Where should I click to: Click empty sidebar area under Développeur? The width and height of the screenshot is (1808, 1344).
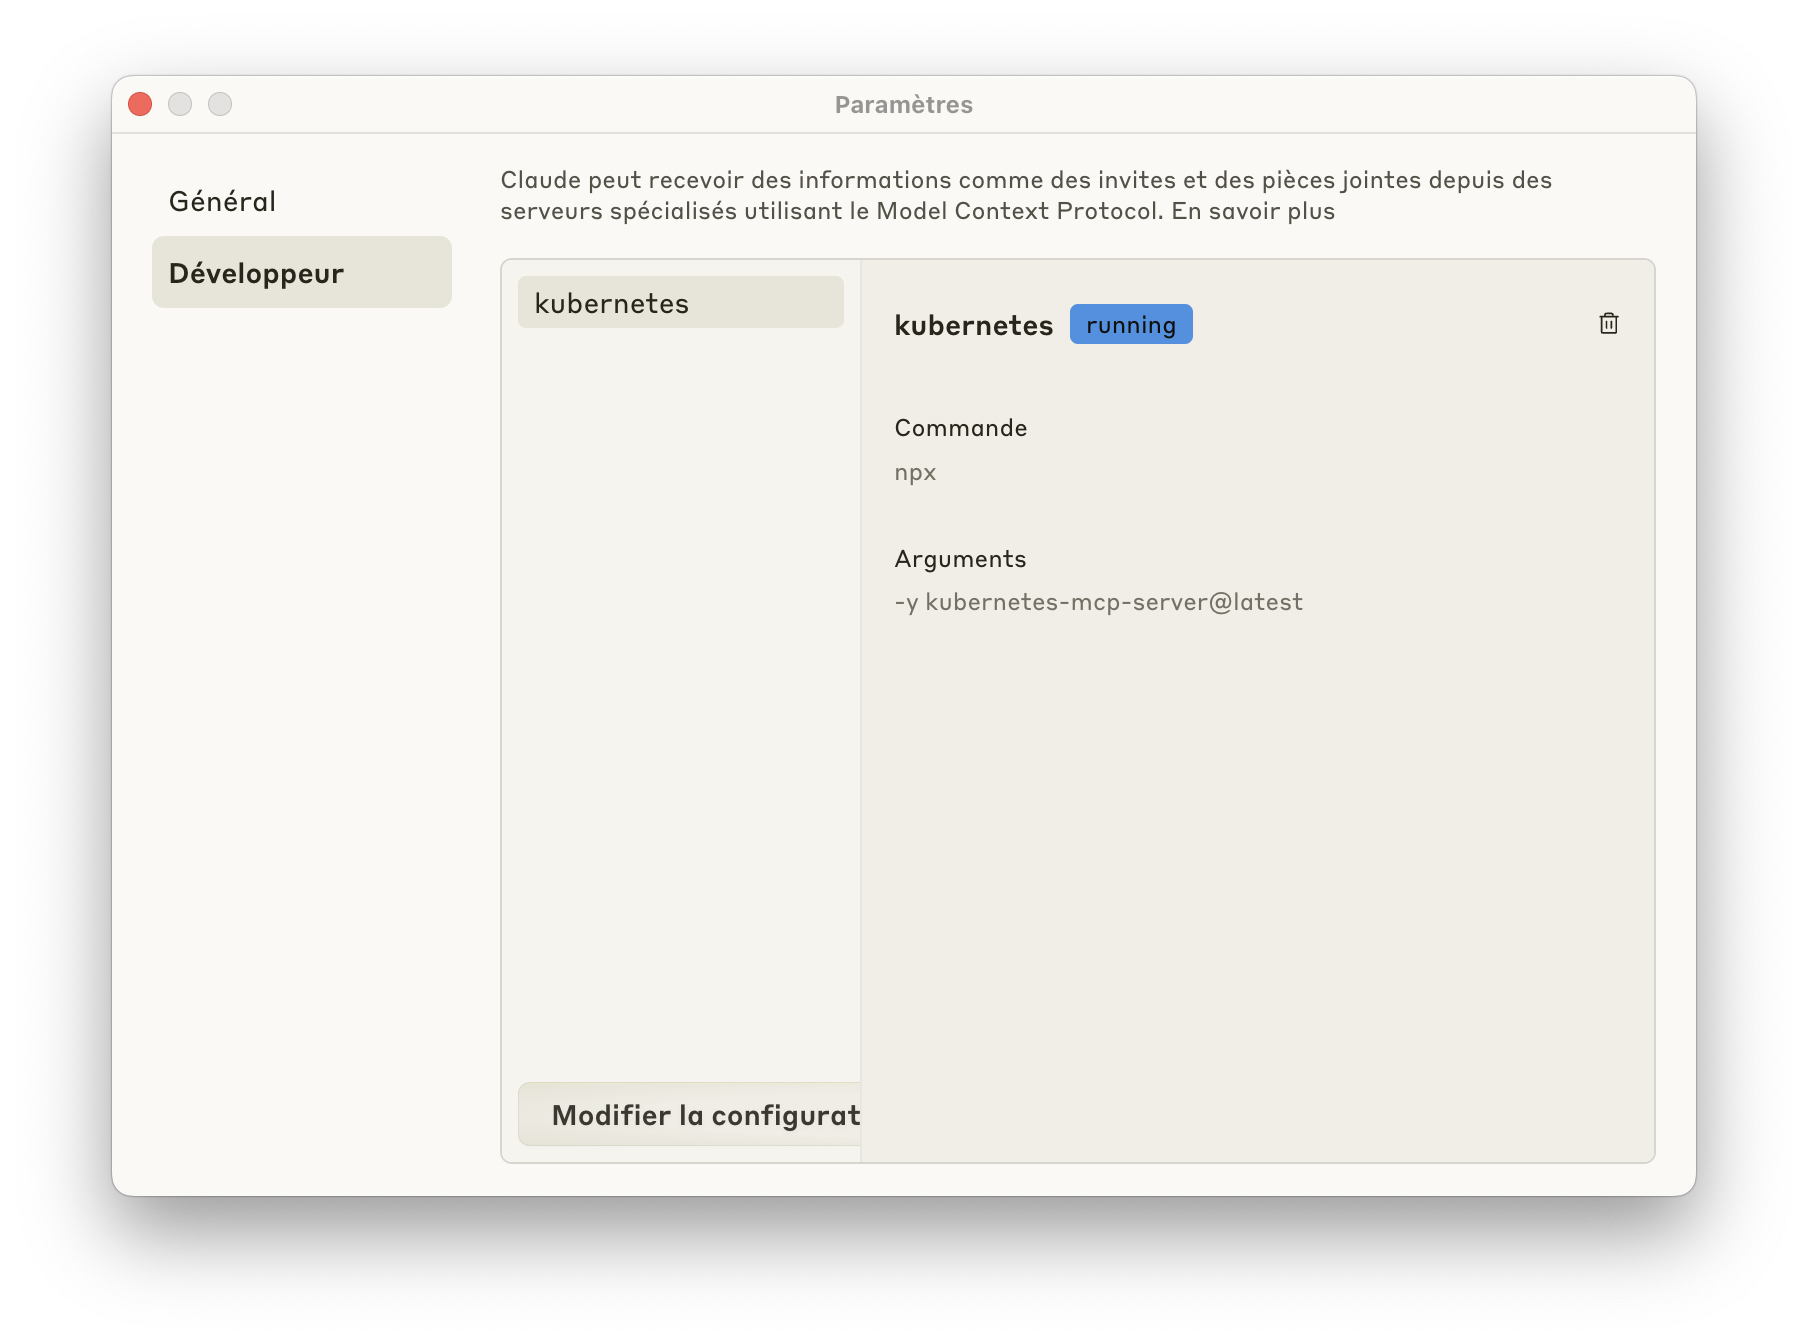tap(301, 700)
